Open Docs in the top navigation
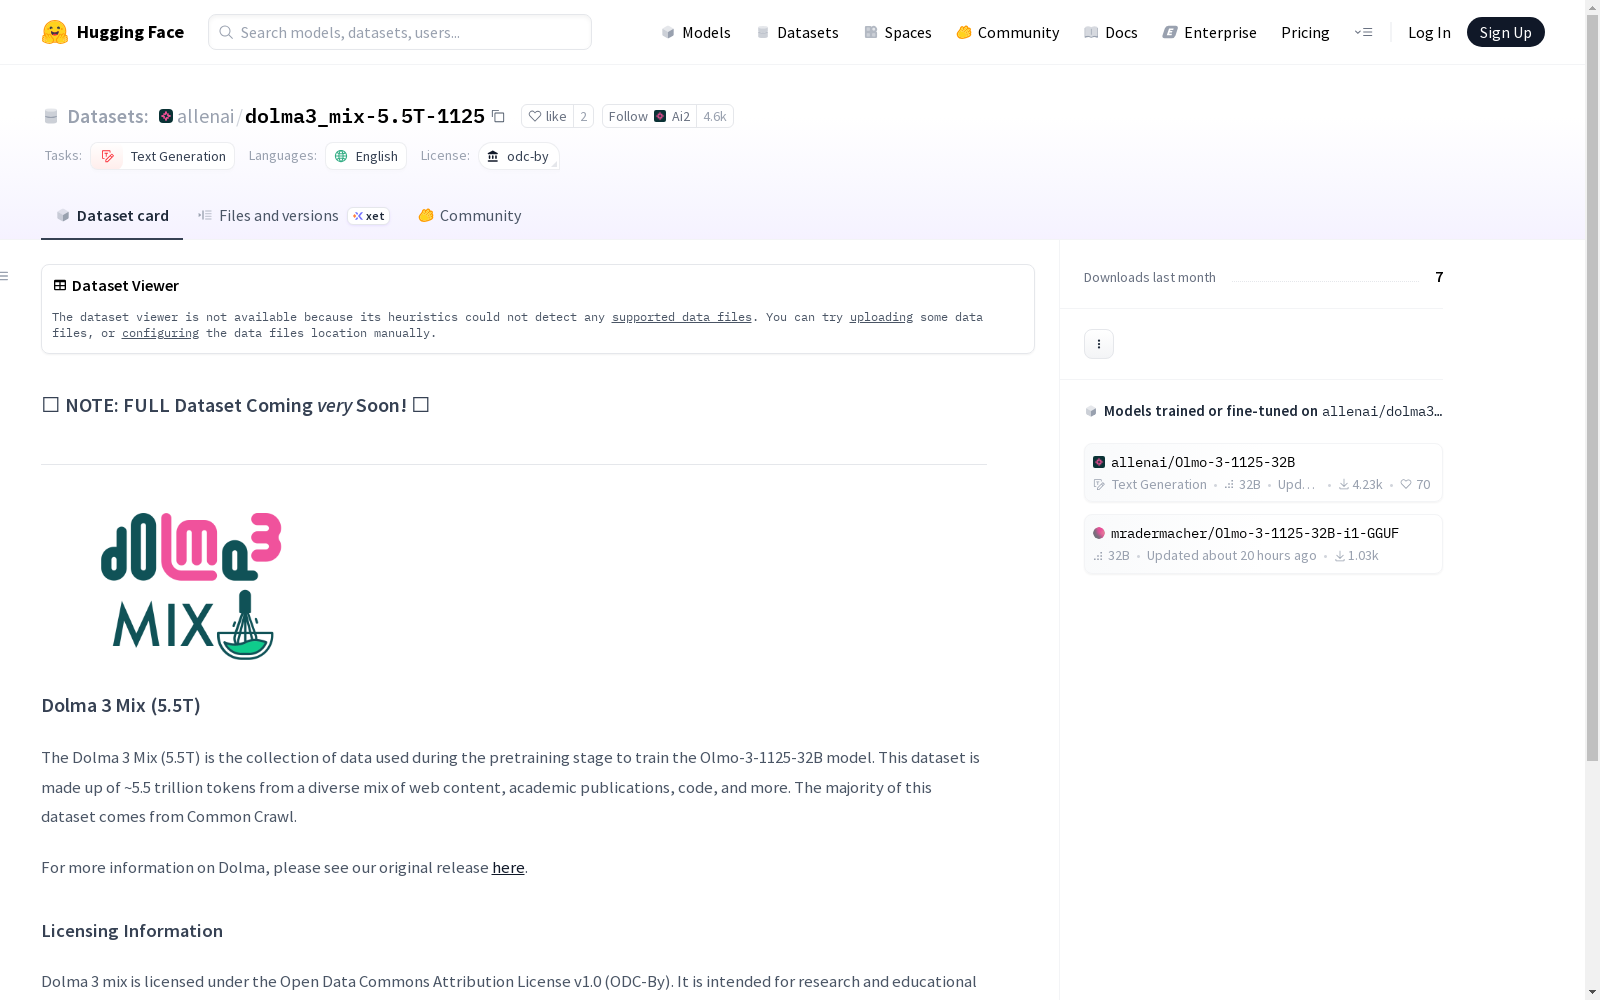Image resolution: width=1600 pixels, height=1000 pixels. pos(1111,32)
